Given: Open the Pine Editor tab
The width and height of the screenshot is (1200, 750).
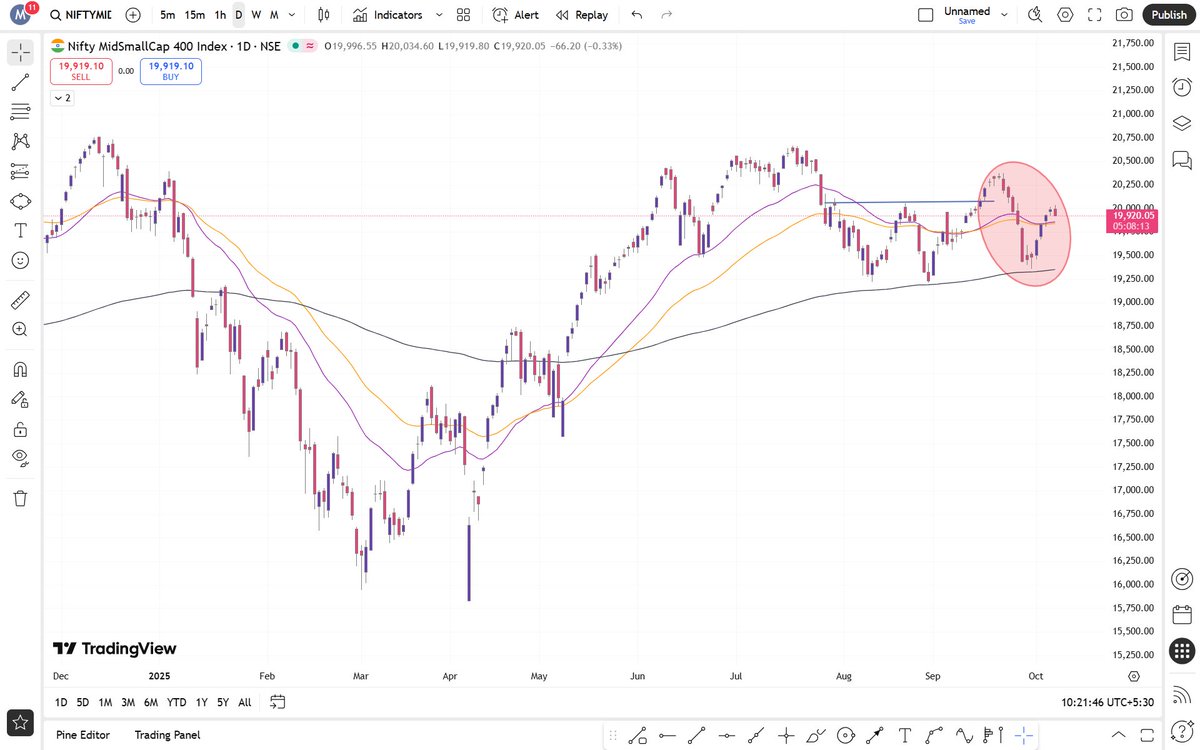Looking at the screenshot, I should pos(83,735).
